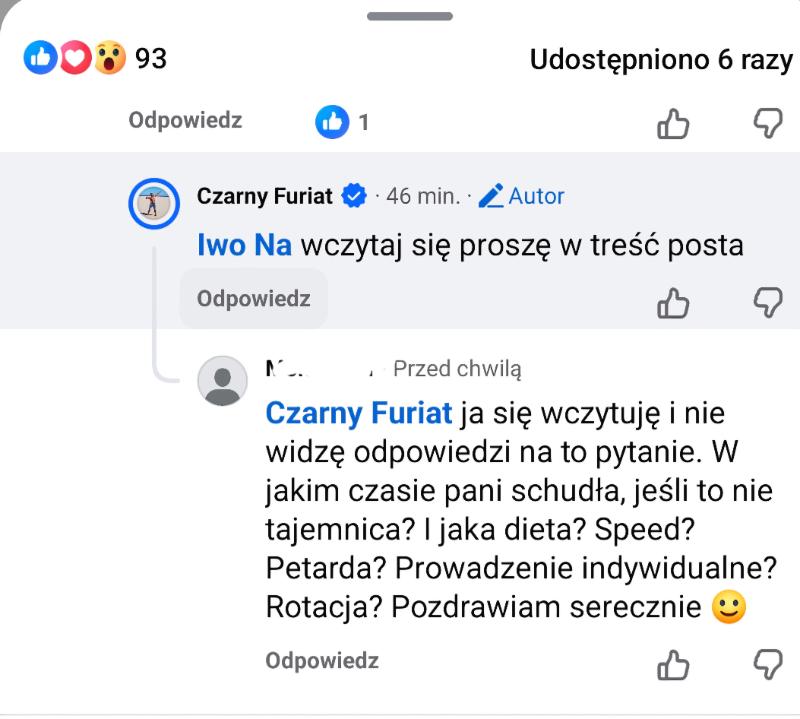
Task: Thumbs up the latest reply comment
Action: pyautogui.click(x=673, y=663)
